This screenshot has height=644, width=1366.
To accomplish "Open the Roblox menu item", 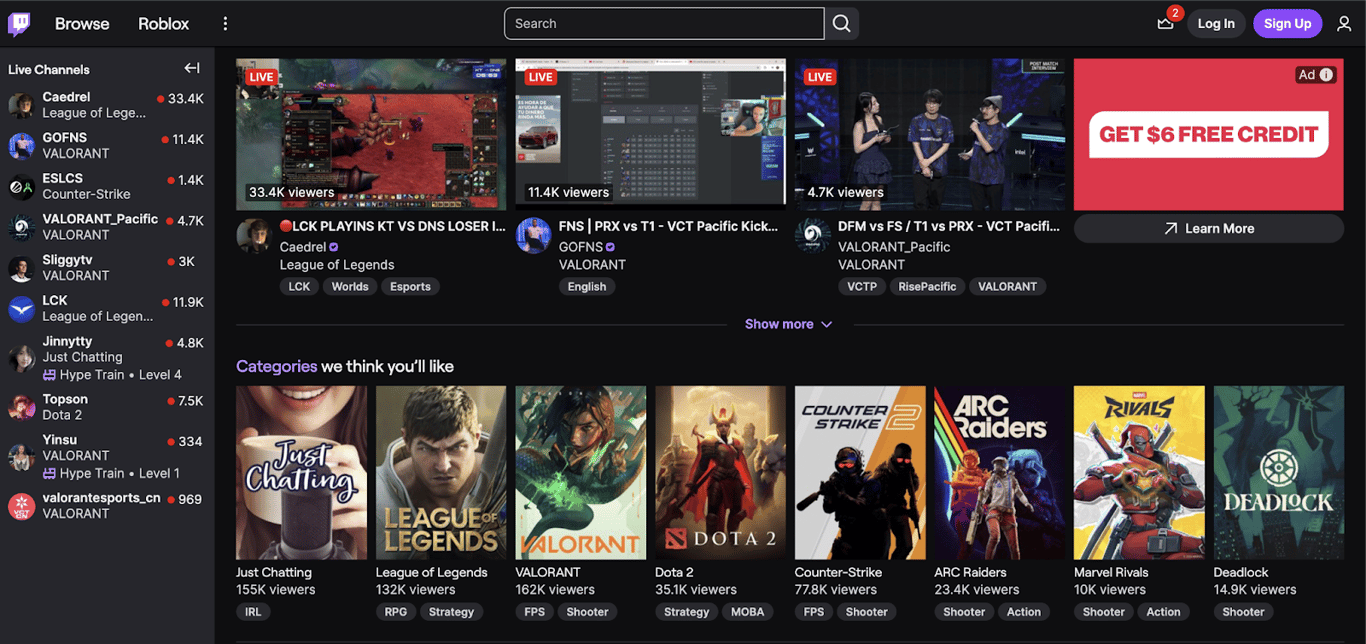I will coord(163,23).
